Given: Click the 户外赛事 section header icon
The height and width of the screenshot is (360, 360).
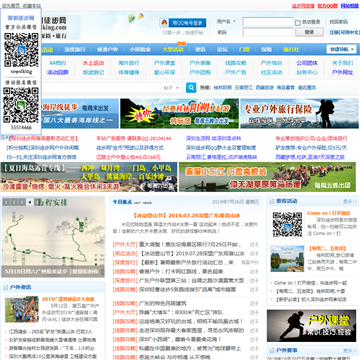Looking at the screenshot, I should click(x=272, y=351).
